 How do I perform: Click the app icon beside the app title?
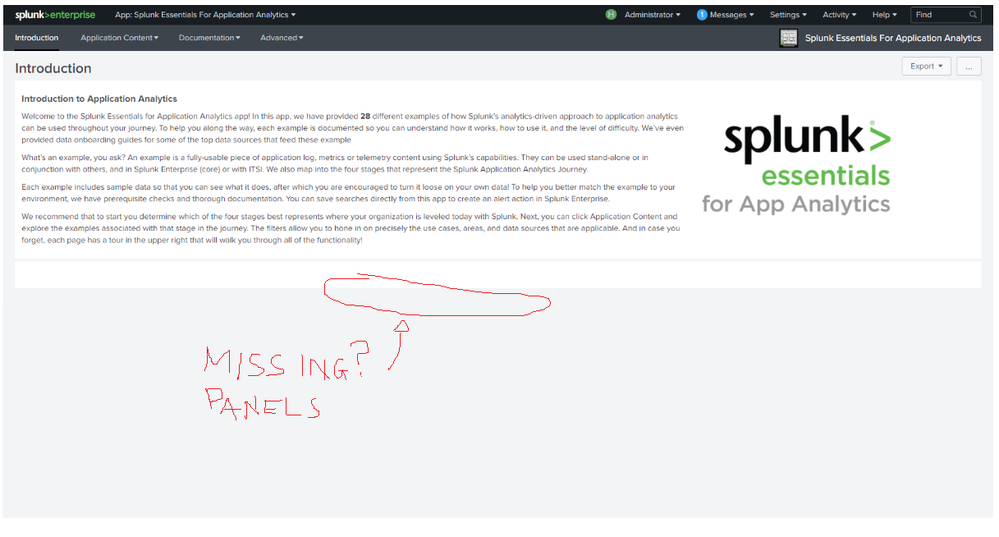click(789, 38)
